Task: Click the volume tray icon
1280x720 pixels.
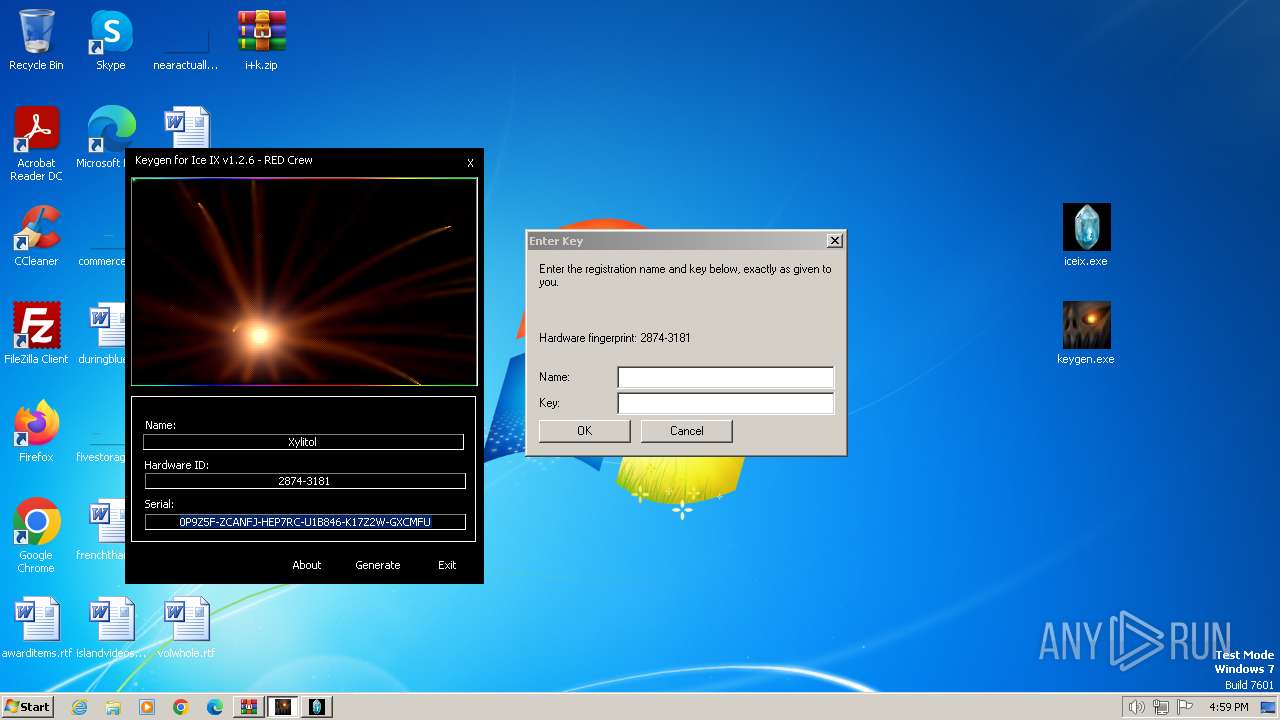Action: (1136, 707)
